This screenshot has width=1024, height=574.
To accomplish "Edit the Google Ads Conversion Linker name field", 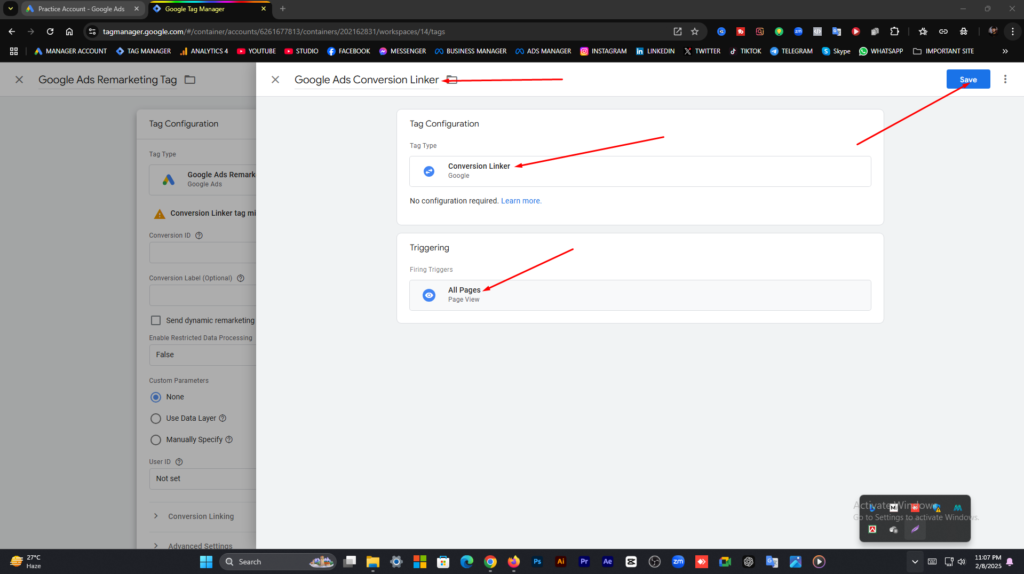I will point(366,80).
